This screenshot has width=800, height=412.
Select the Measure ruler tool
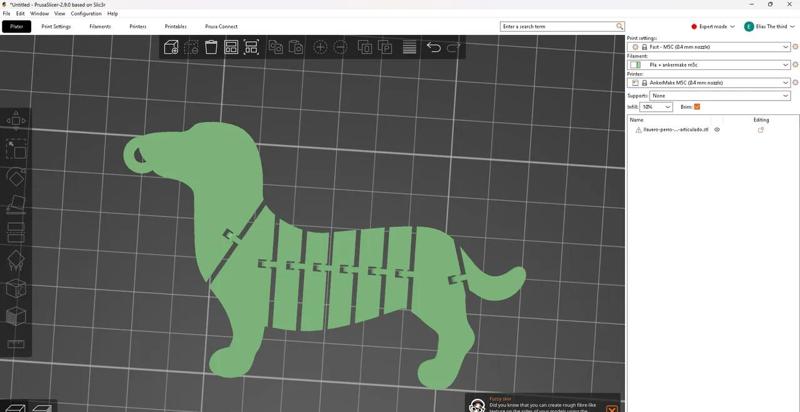(16, 344)
